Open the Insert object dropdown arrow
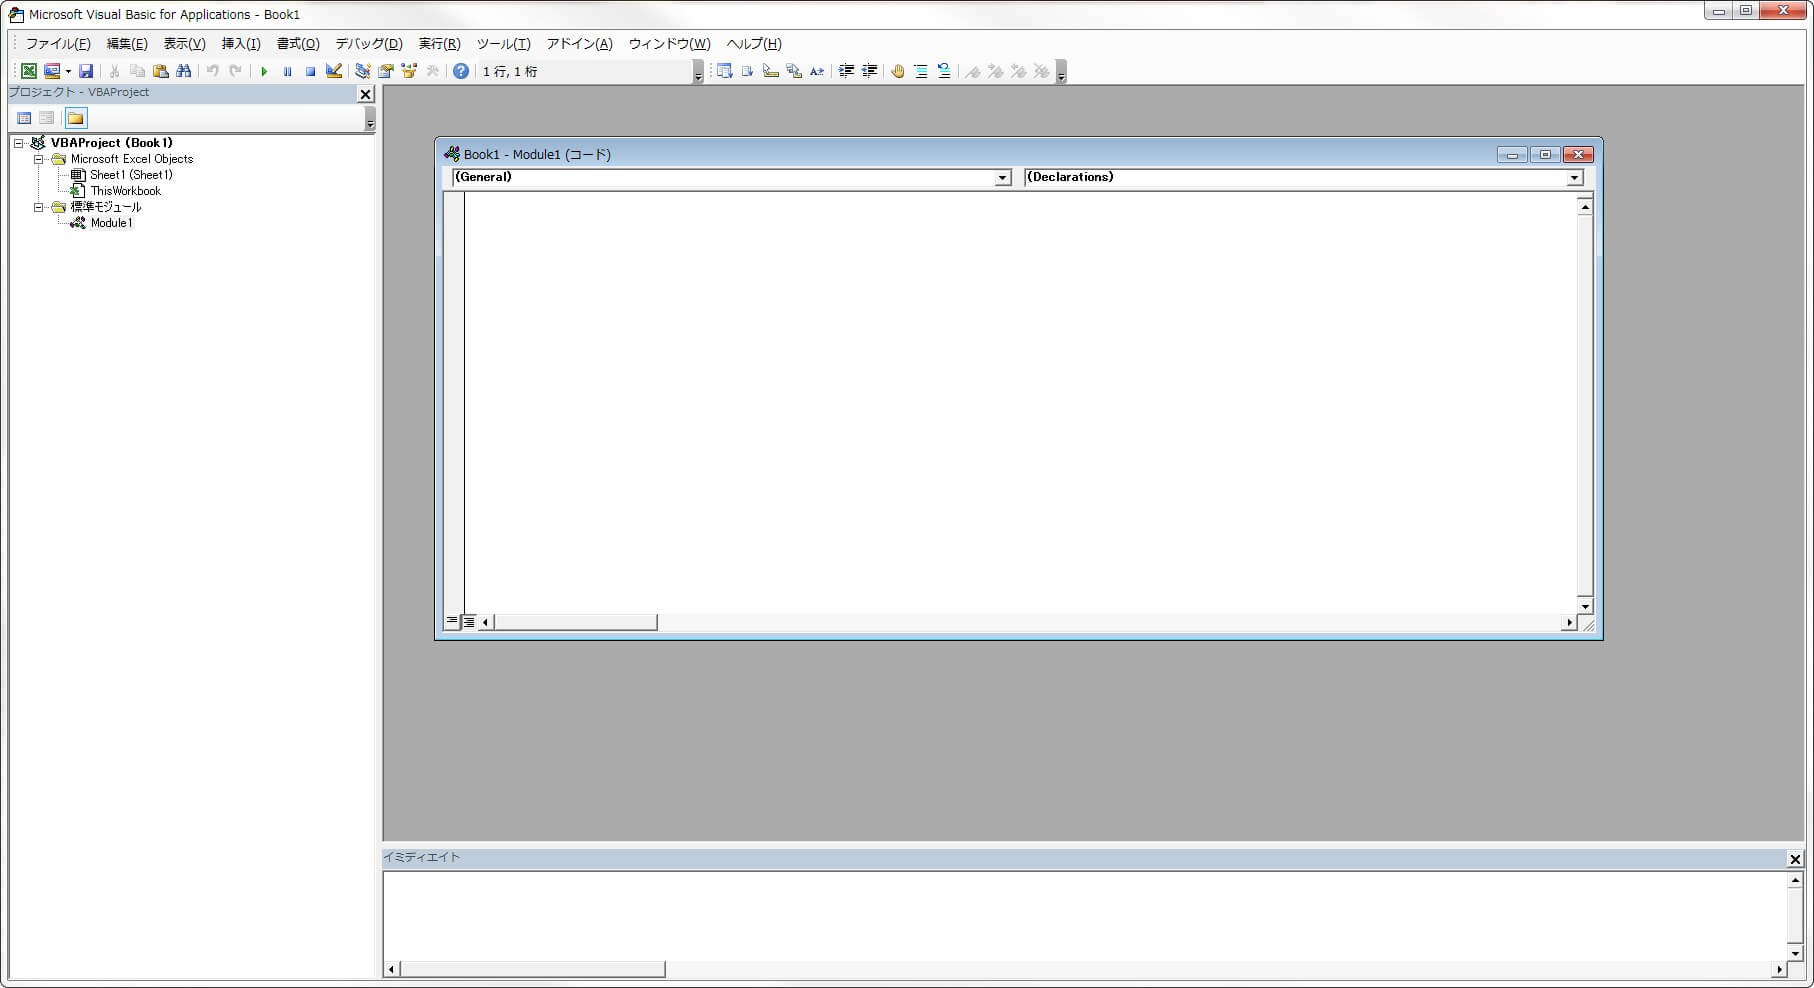 tap(68, 71)
